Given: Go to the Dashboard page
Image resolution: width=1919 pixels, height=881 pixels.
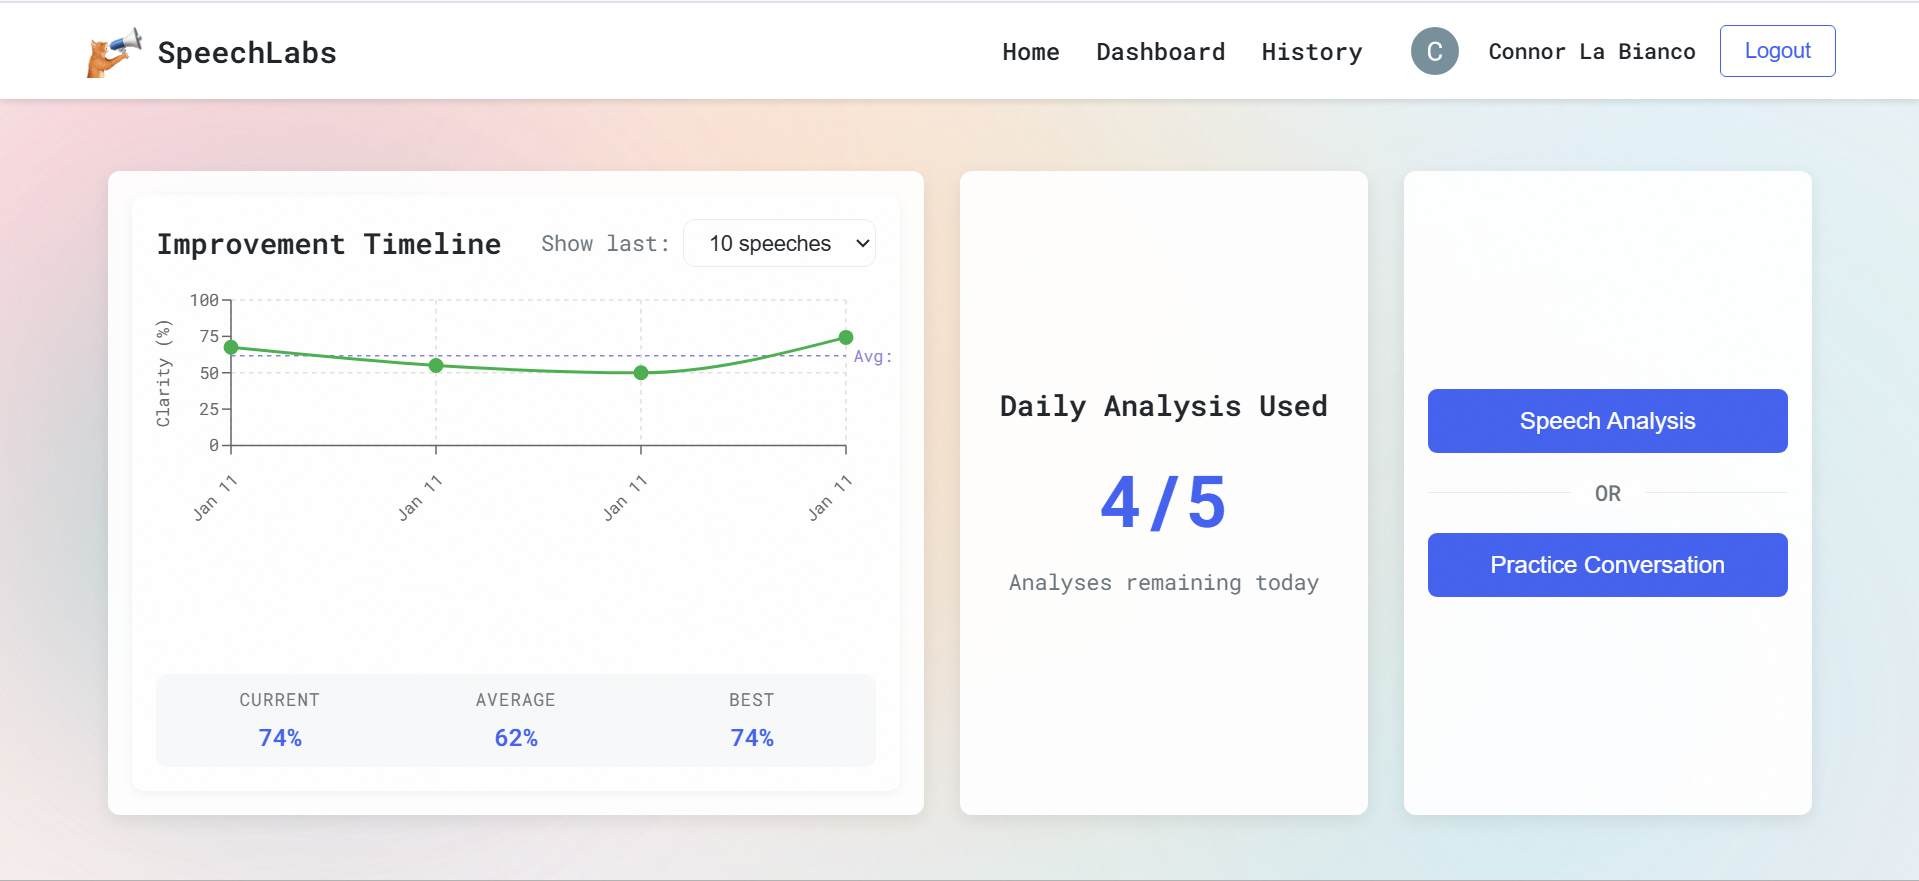Looking at the screenshot, I should click(x=1161, y=52).
